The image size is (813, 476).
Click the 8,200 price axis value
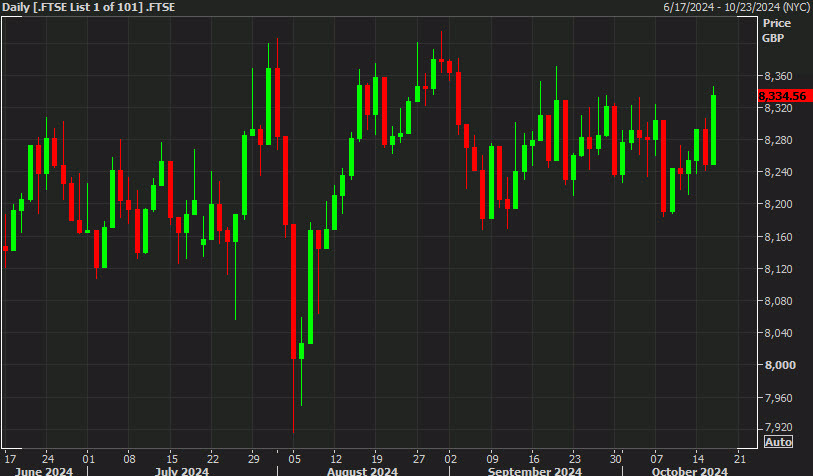coord(778,204)
